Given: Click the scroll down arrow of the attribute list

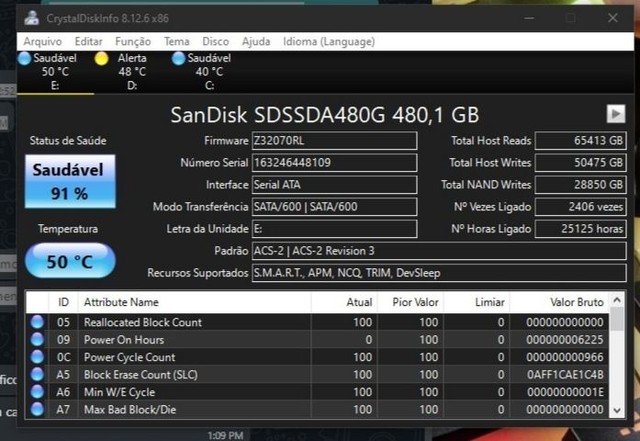Looking at the screenshot, I should tap(617, 410).
